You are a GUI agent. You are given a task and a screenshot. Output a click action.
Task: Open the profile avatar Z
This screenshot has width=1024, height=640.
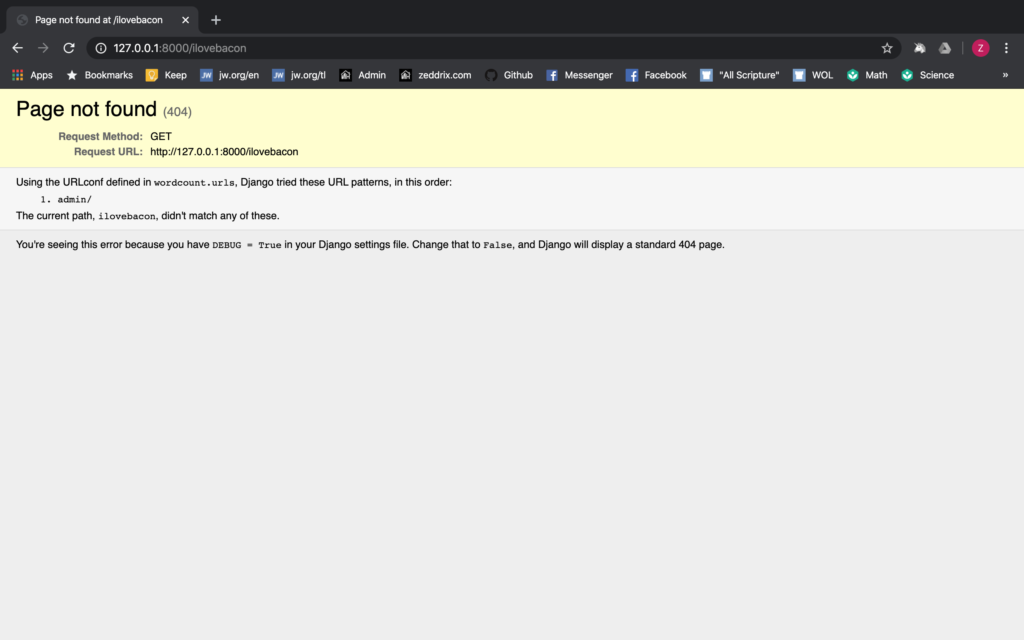980,48
